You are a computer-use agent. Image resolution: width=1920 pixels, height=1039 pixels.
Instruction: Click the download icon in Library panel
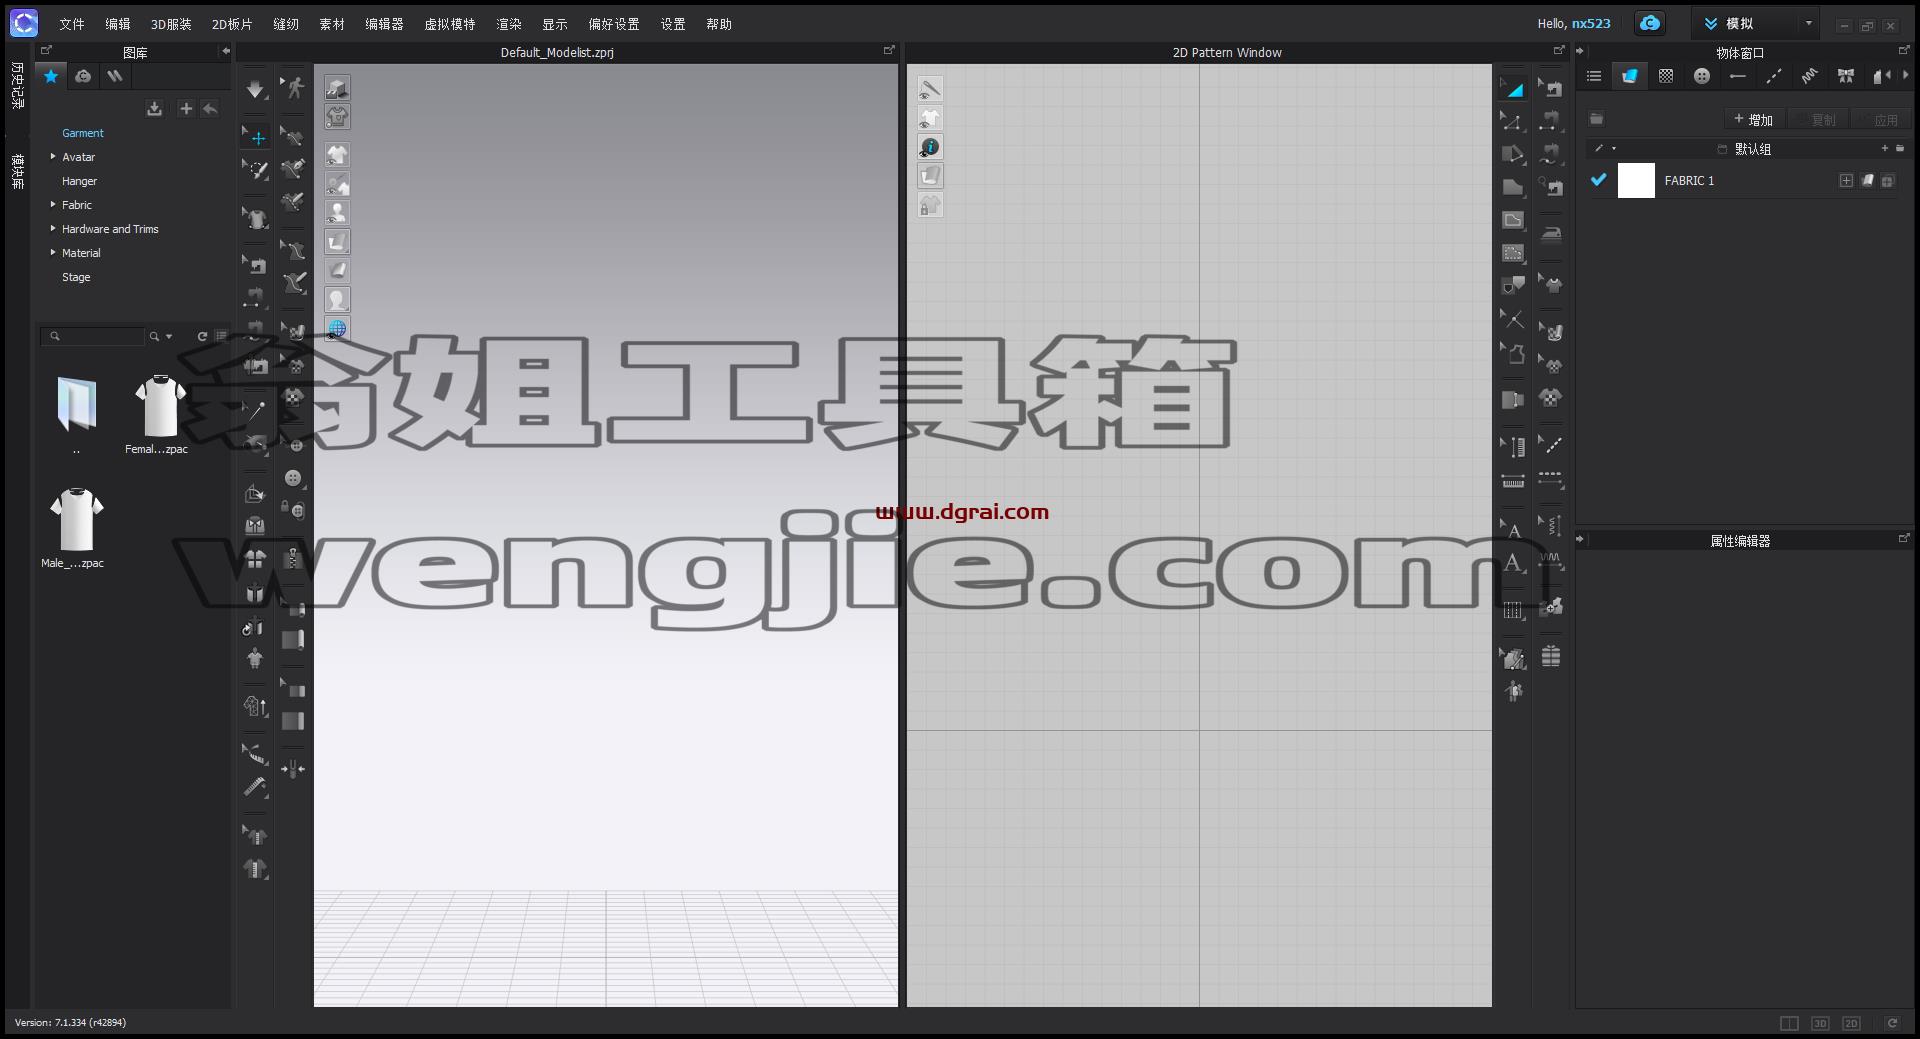(154, 109)
